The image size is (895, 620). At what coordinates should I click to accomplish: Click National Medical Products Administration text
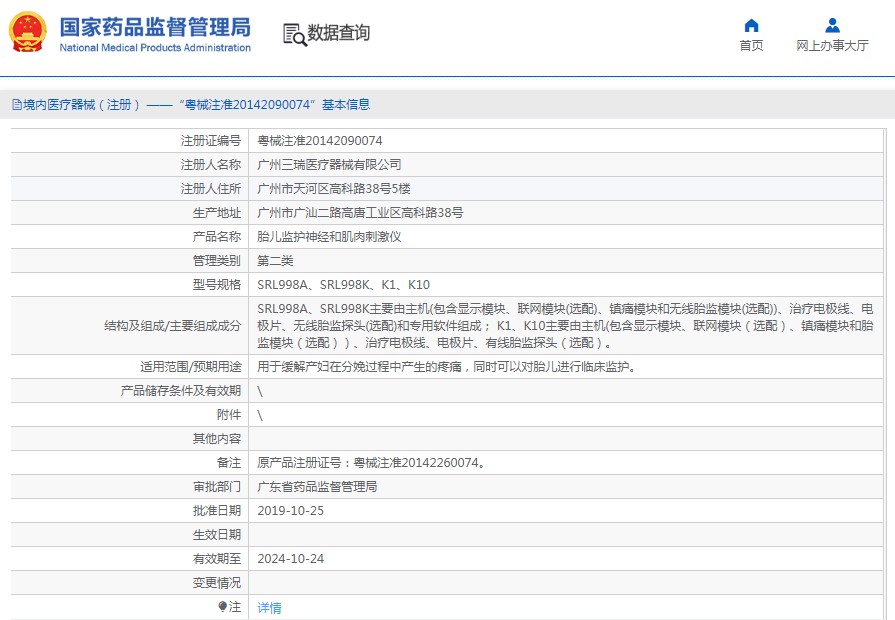155,48
